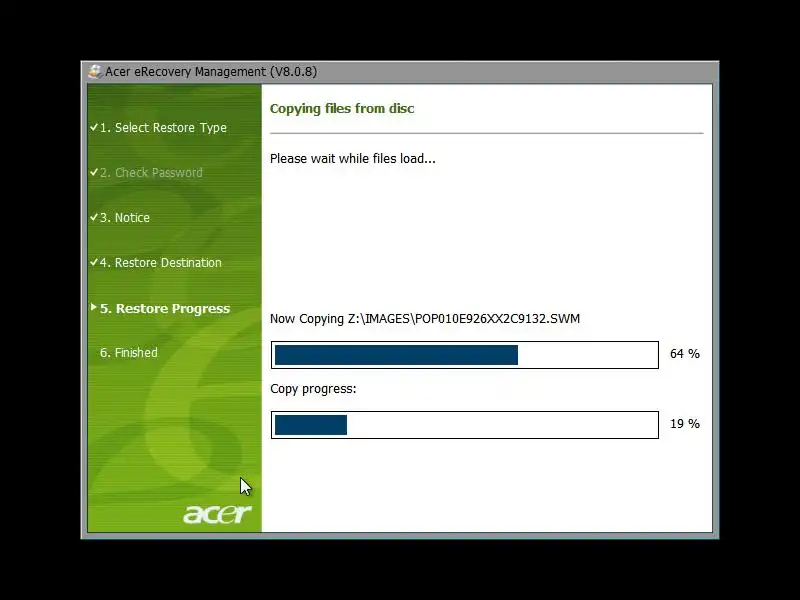
Task: Click the 19 % value
Action: pos(685,423)
